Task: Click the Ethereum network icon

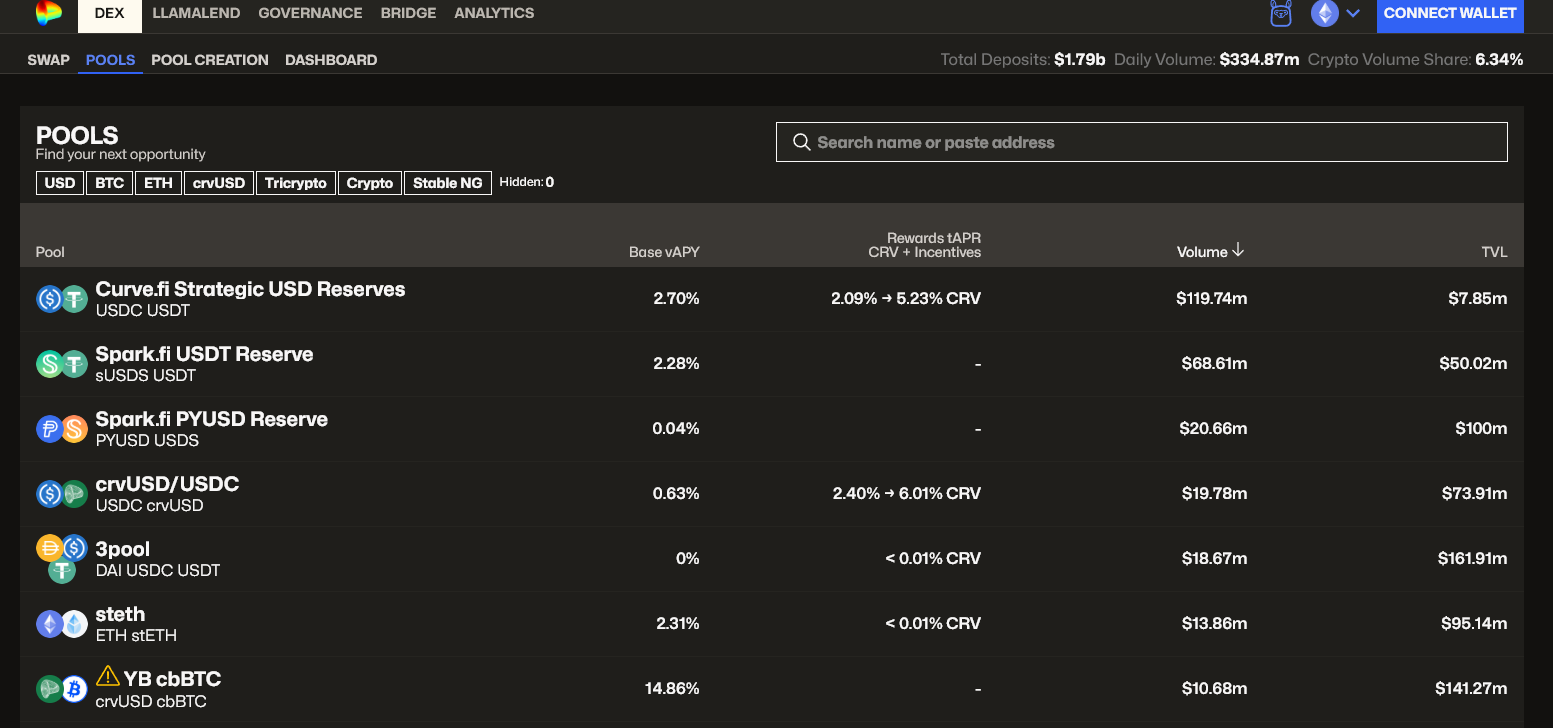Action: click(x=1325, y=13)
